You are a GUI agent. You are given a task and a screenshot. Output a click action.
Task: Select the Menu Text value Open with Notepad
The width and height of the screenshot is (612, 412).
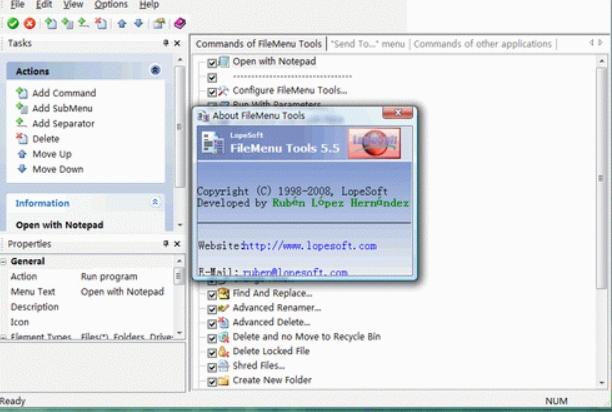pyautogui.click(x=122, y=291)
